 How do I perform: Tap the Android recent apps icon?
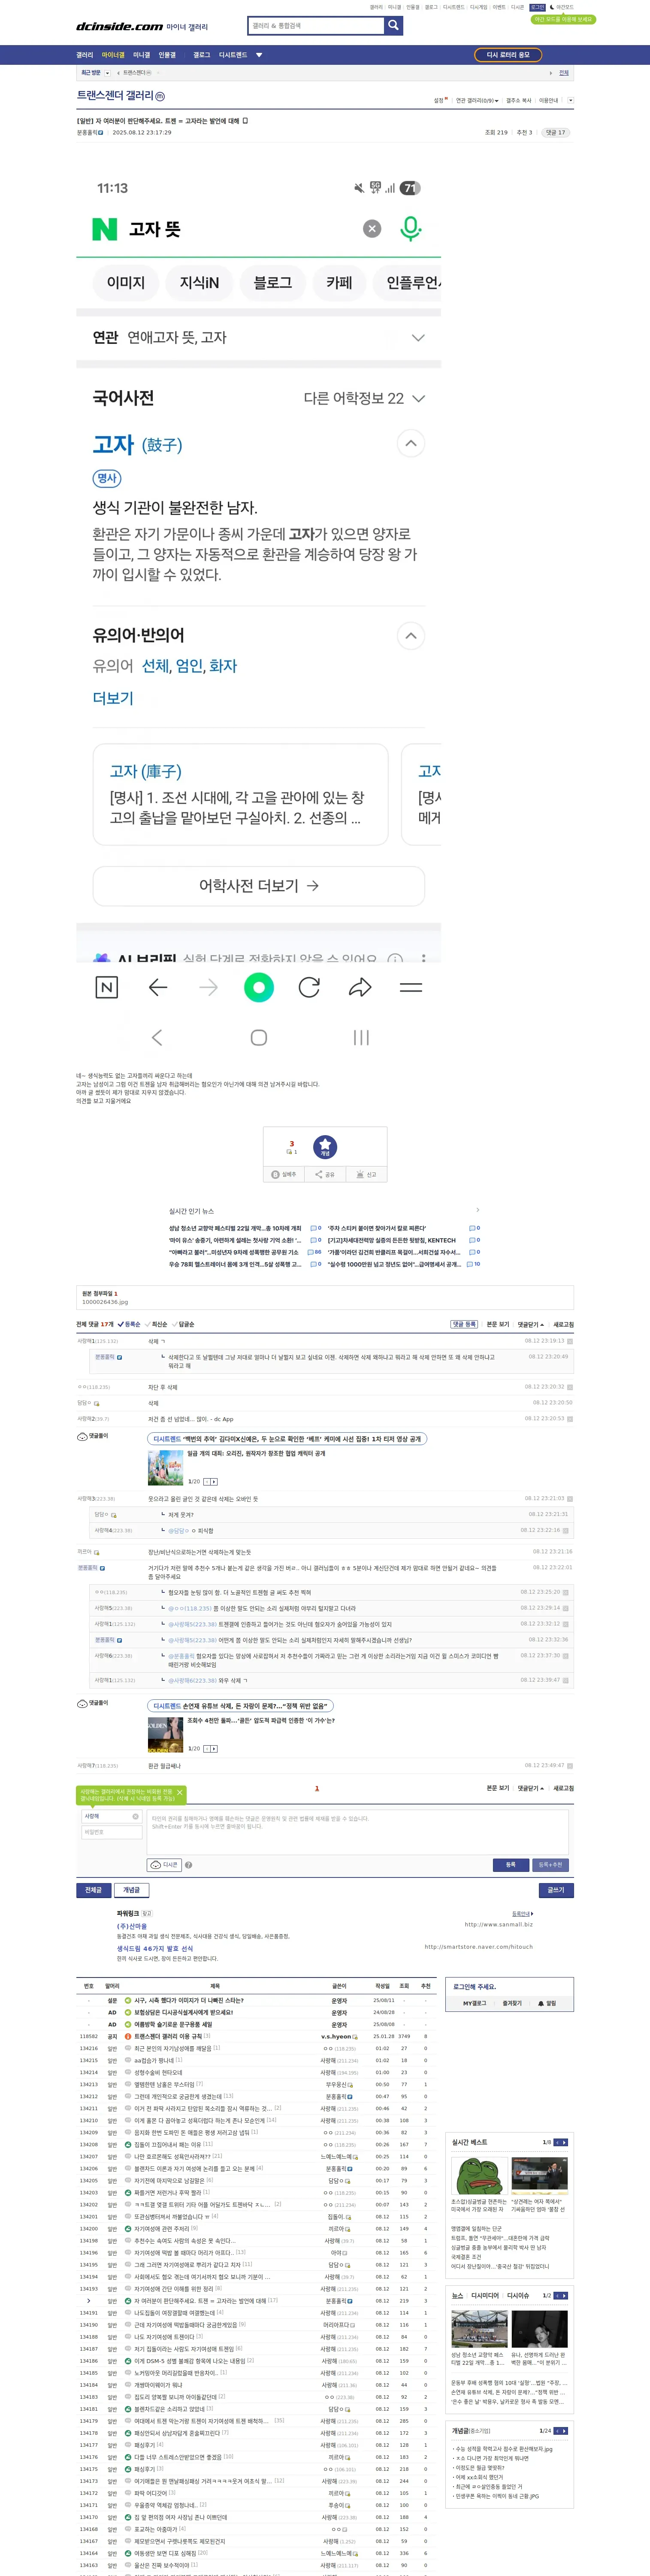(361, 1038)
